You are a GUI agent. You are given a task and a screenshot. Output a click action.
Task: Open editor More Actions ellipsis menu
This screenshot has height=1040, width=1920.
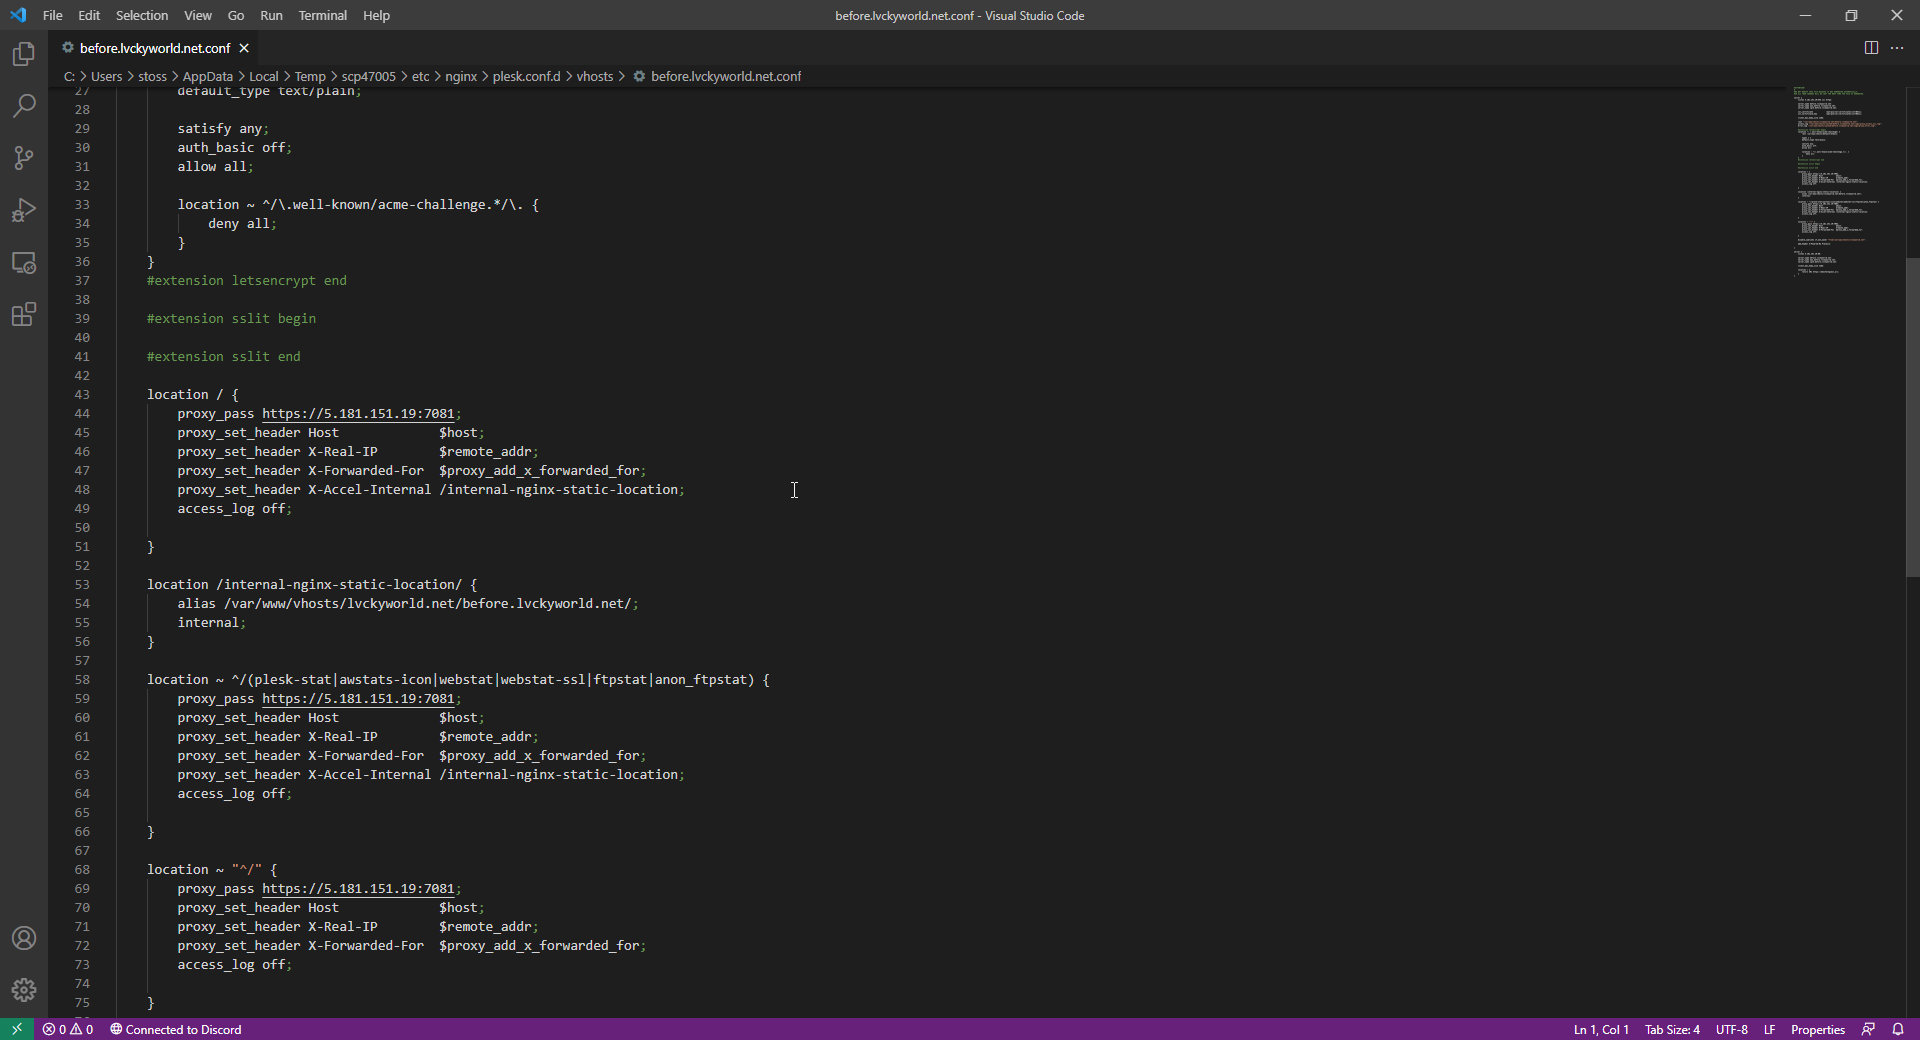pyautogui.click(x=1897, y=48)
